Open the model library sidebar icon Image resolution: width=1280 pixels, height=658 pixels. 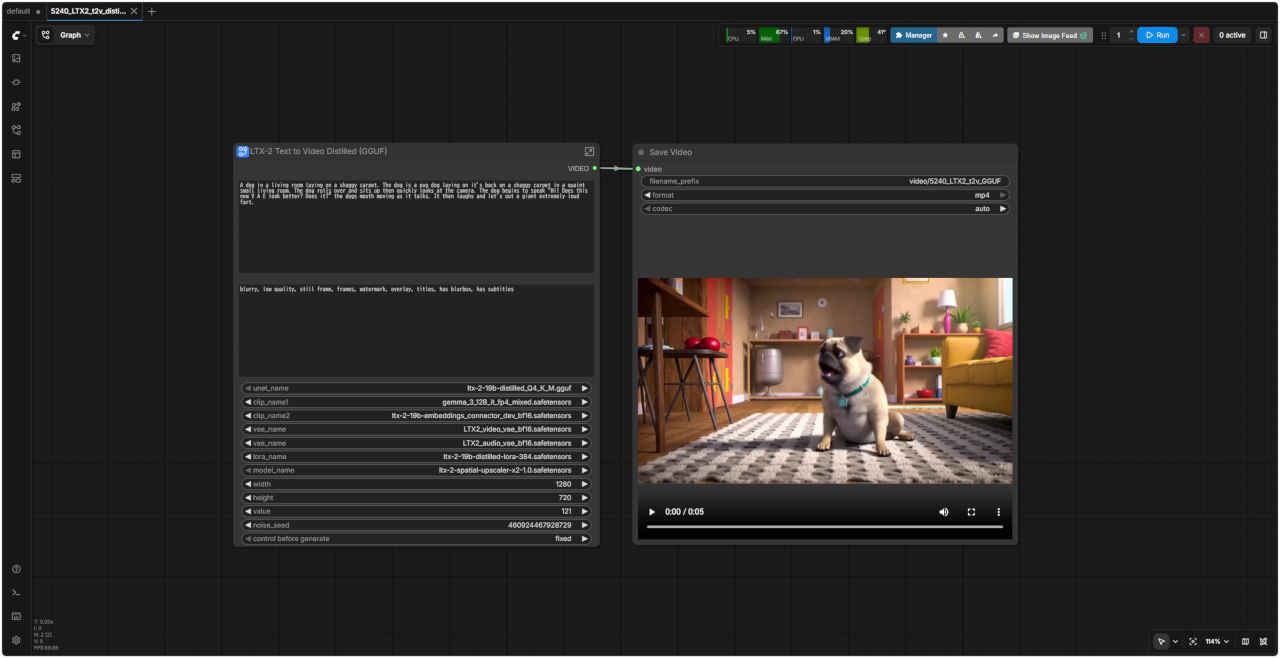(16, 106)
